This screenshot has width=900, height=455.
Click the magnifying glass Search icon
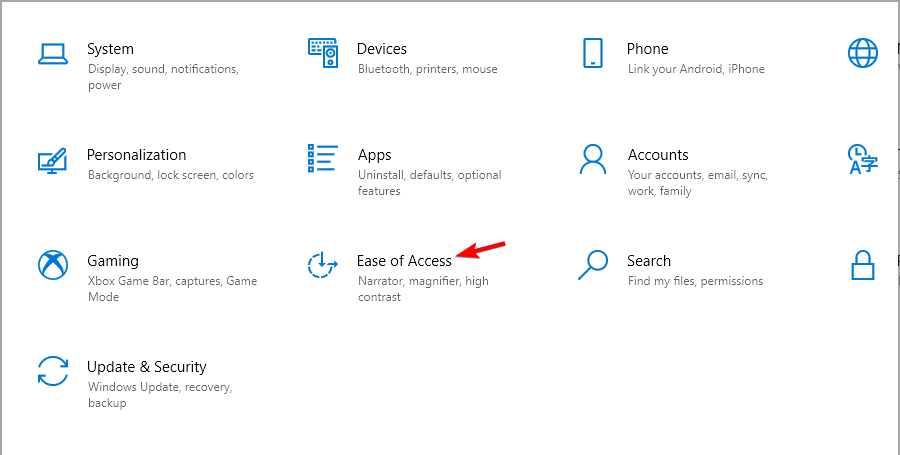pyautogui.click(x=592, y=265)
